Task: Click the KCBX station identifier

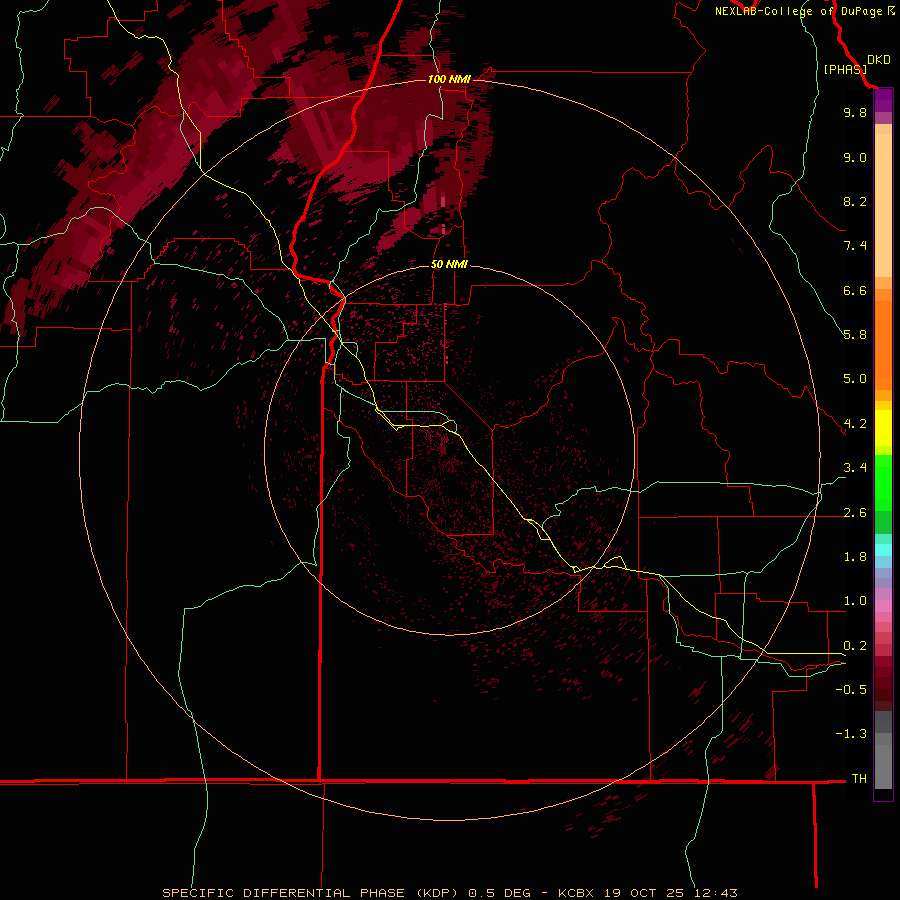Action: [578, 893]
